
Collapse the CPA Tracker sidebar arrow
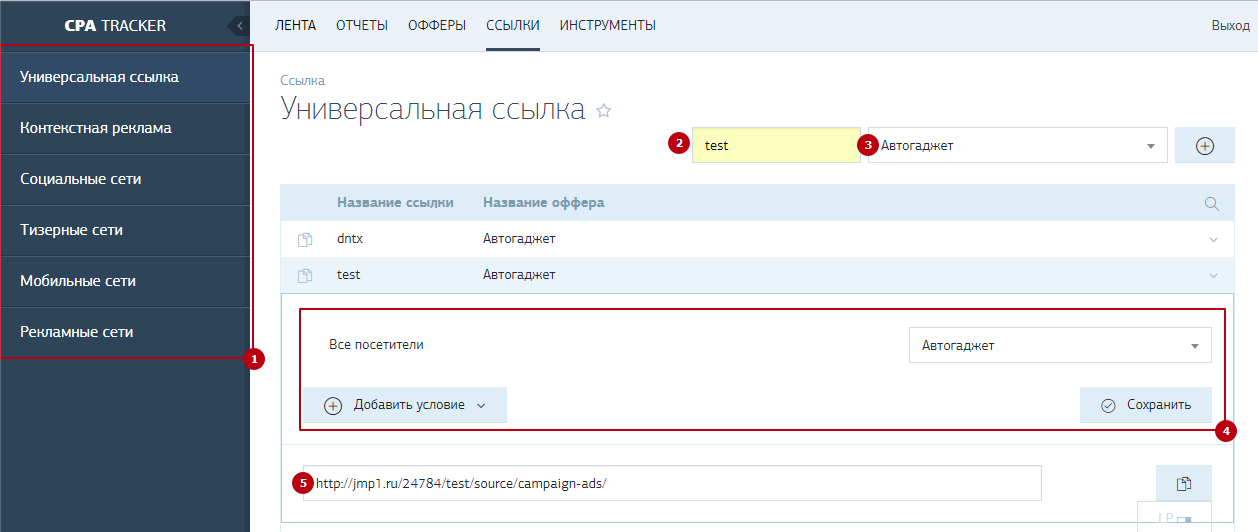[239, 26]
